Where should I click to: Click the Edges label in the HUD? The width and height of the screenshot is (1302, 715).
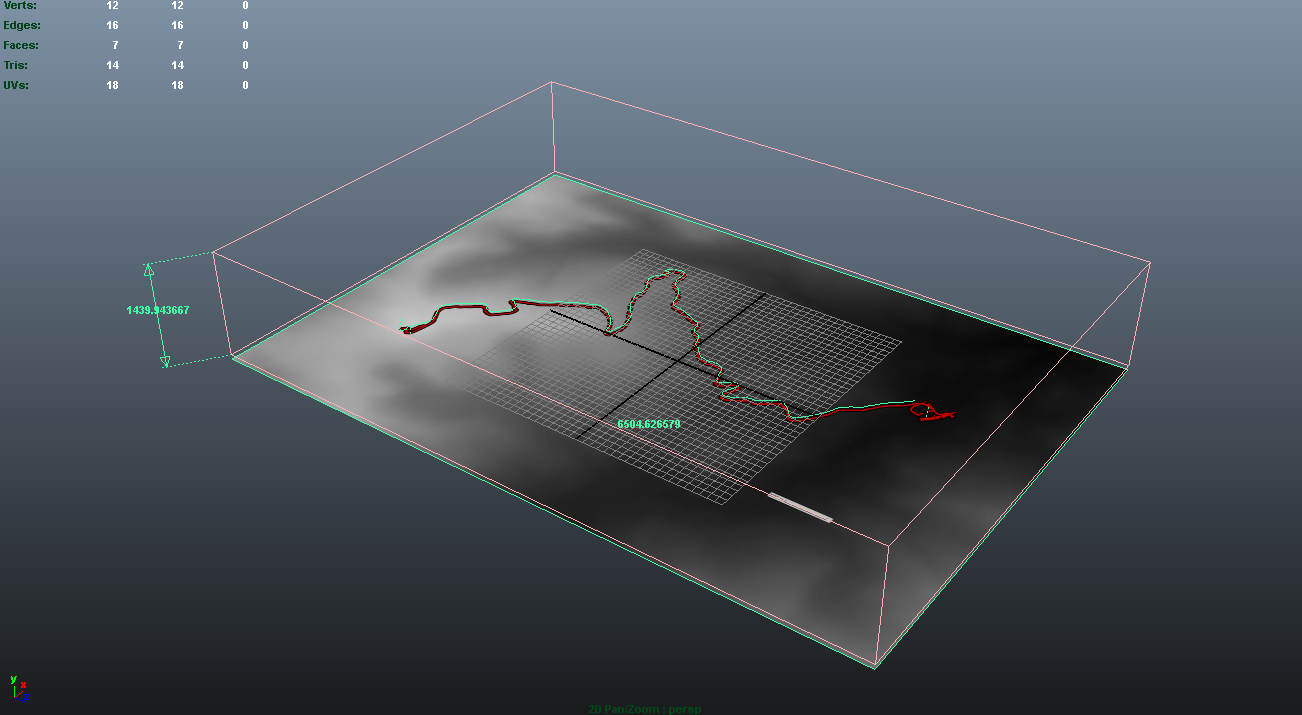(x=21, y=25)
